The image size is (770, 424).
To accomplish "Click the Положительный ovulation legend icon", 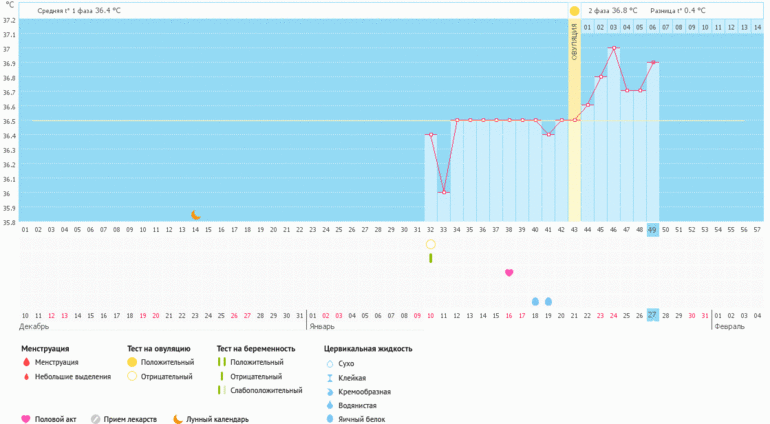I will [x=132, y=362].
